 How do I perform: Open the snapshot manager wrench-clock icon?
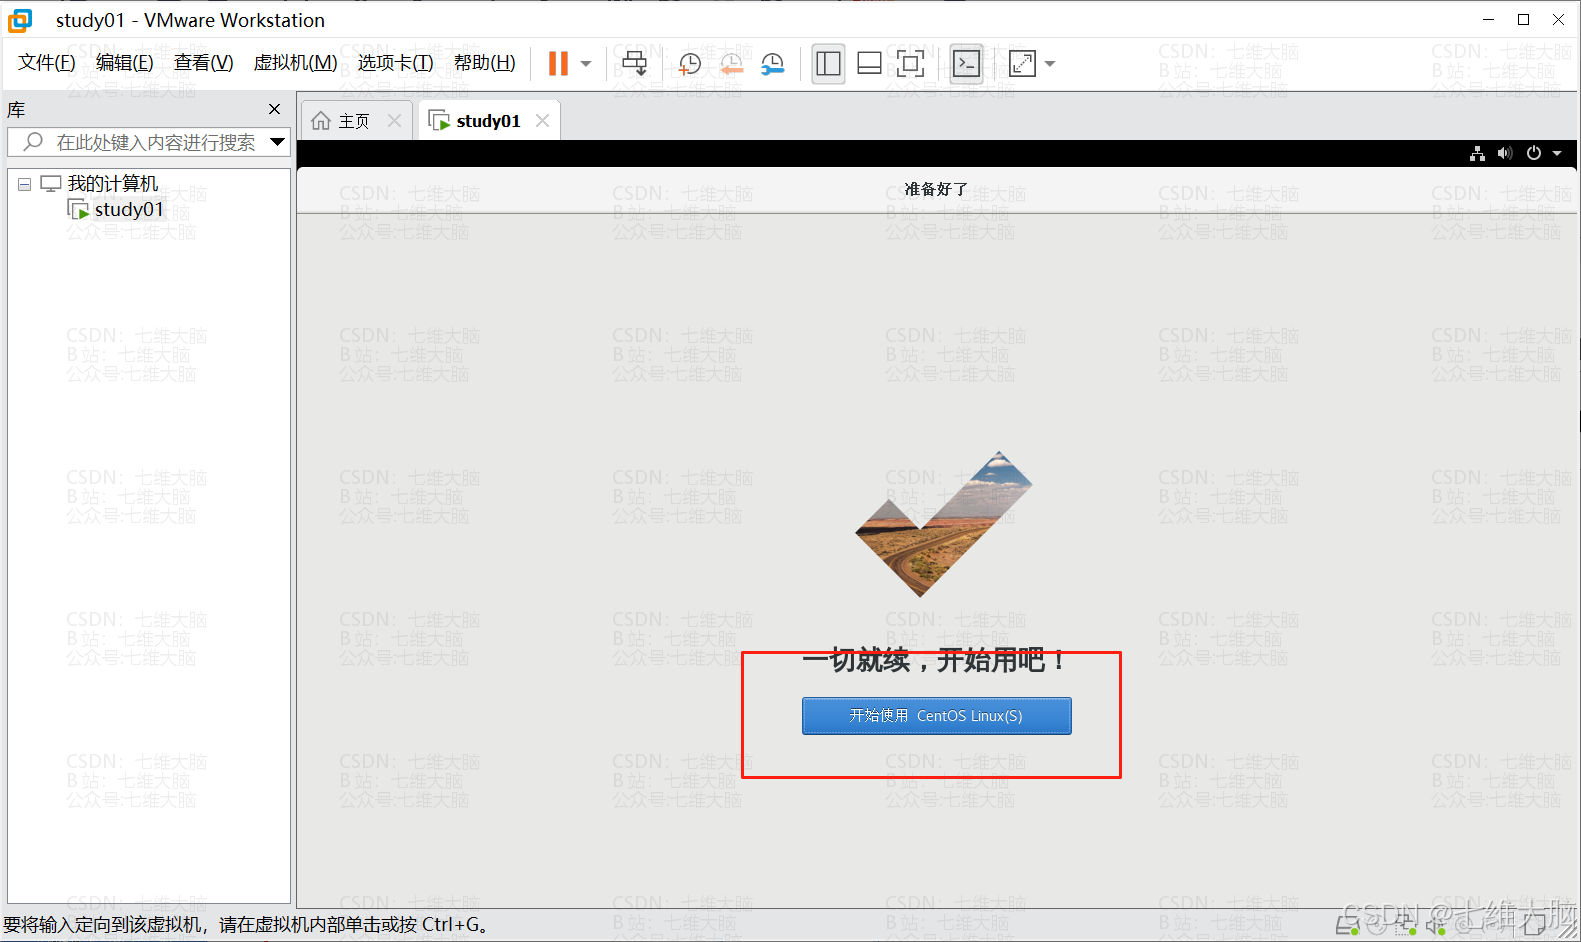pyautogui.click(x=773, y=64)
